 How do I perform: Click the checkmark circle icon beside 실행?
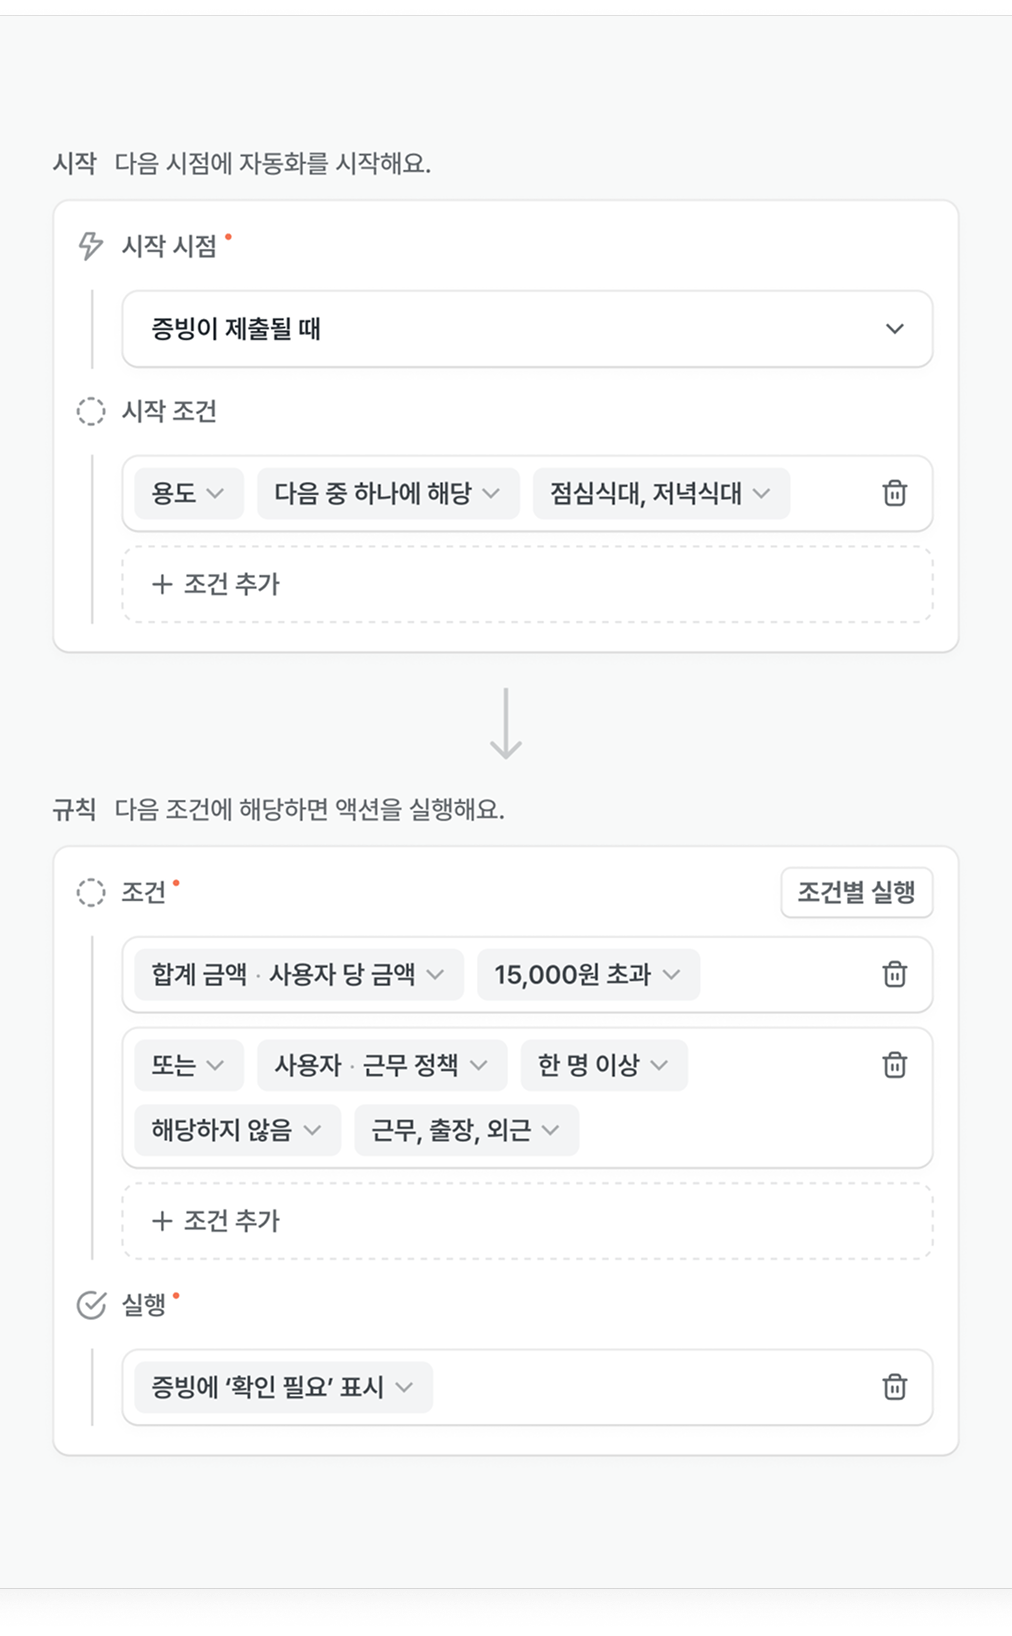[91, 1305]
